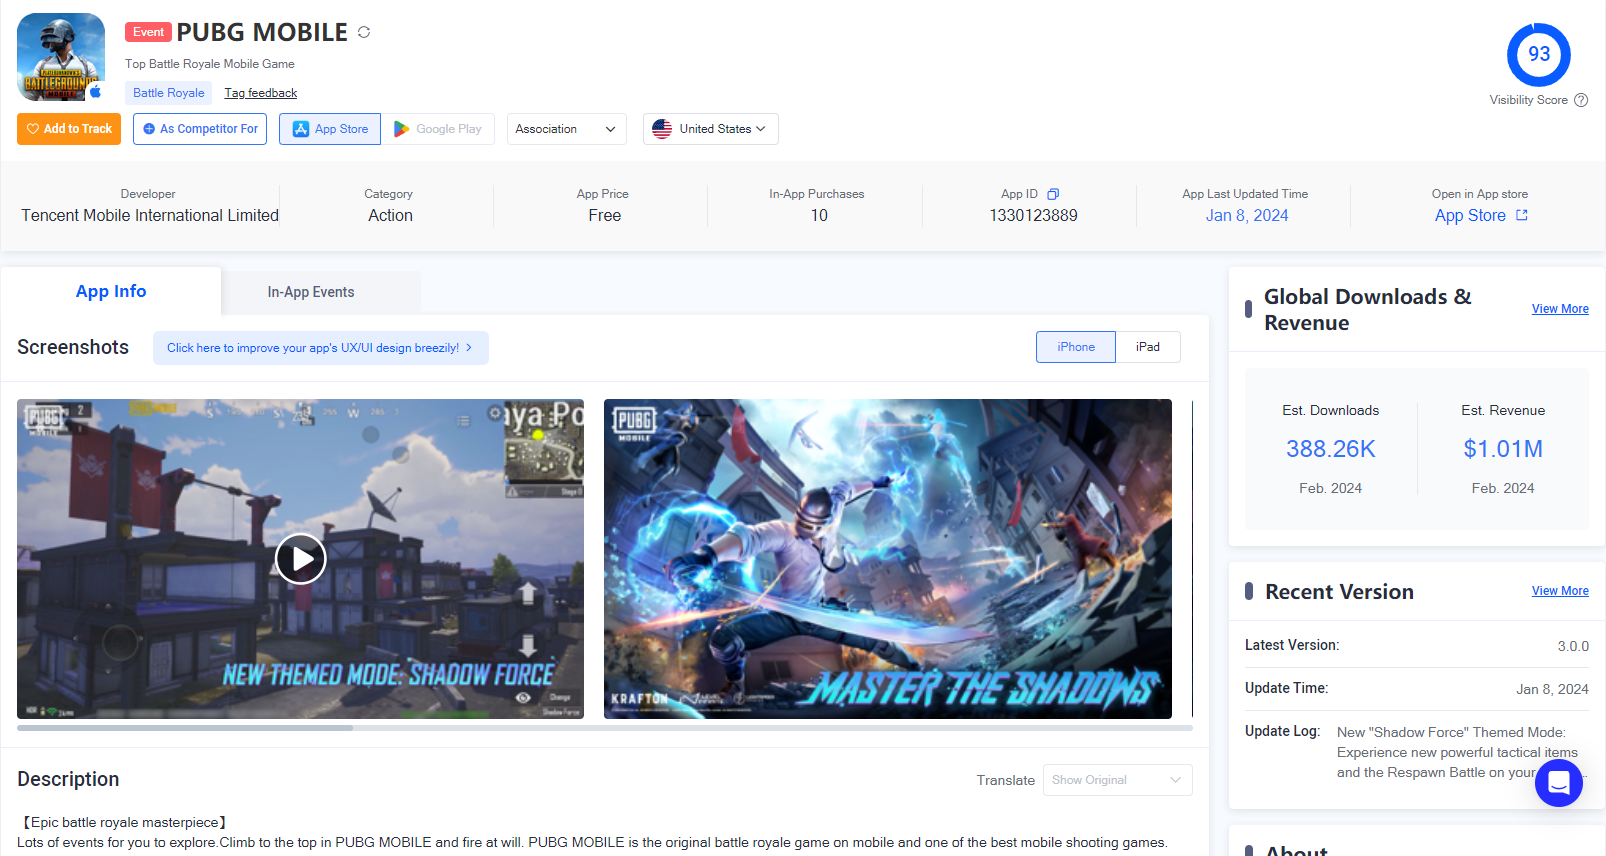Click the Action category value

(x=390, y=215)
